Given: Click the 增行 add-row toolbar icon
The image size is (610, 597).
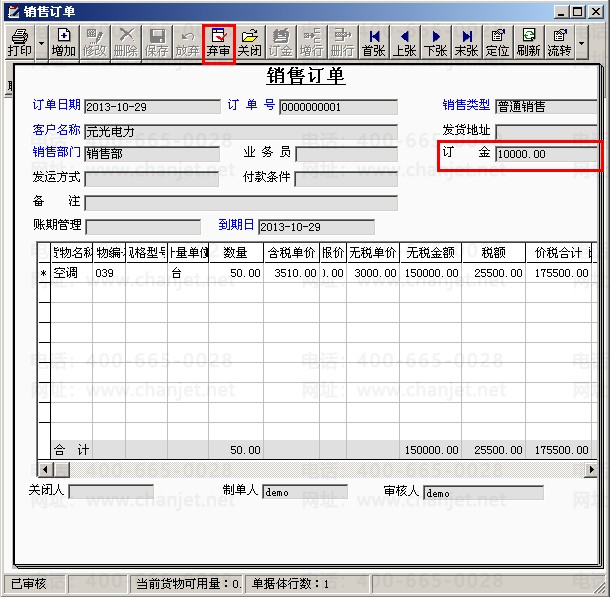Looking at the screenshot, I should click(312, 42).
